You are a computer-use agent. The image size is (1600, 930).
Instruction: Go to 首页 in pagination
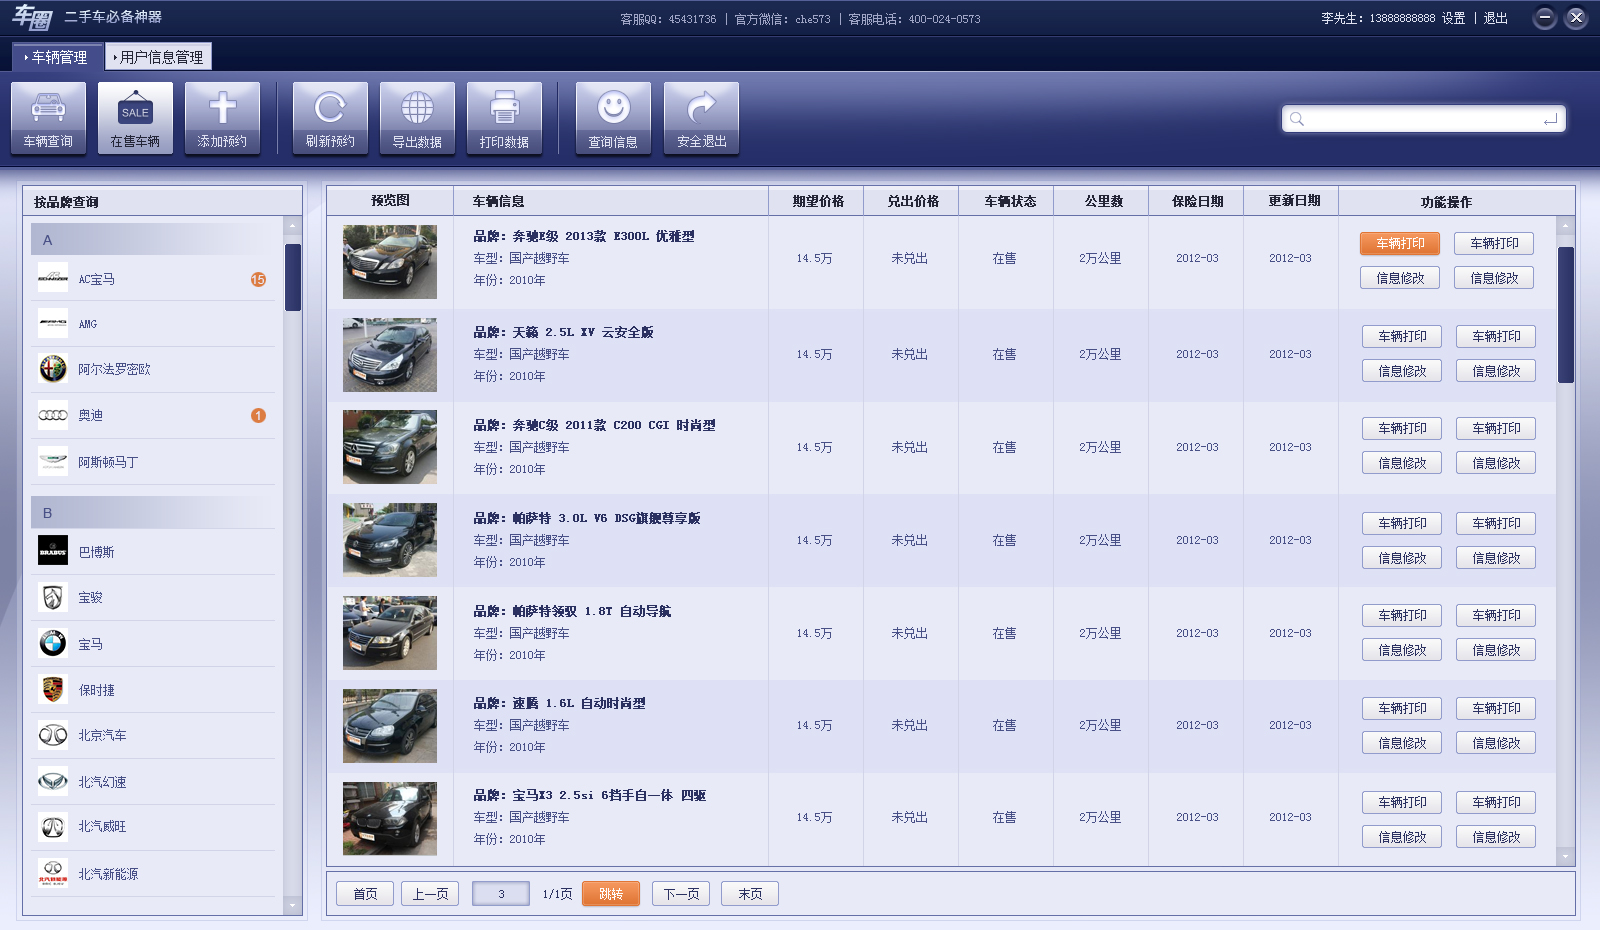point(365,893)
